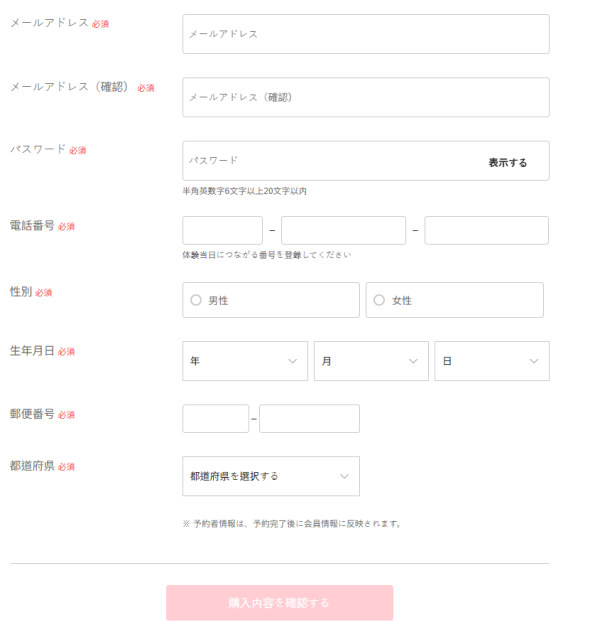Show password with 表示する button
600x627 pixels.
(x=507, y=162)
